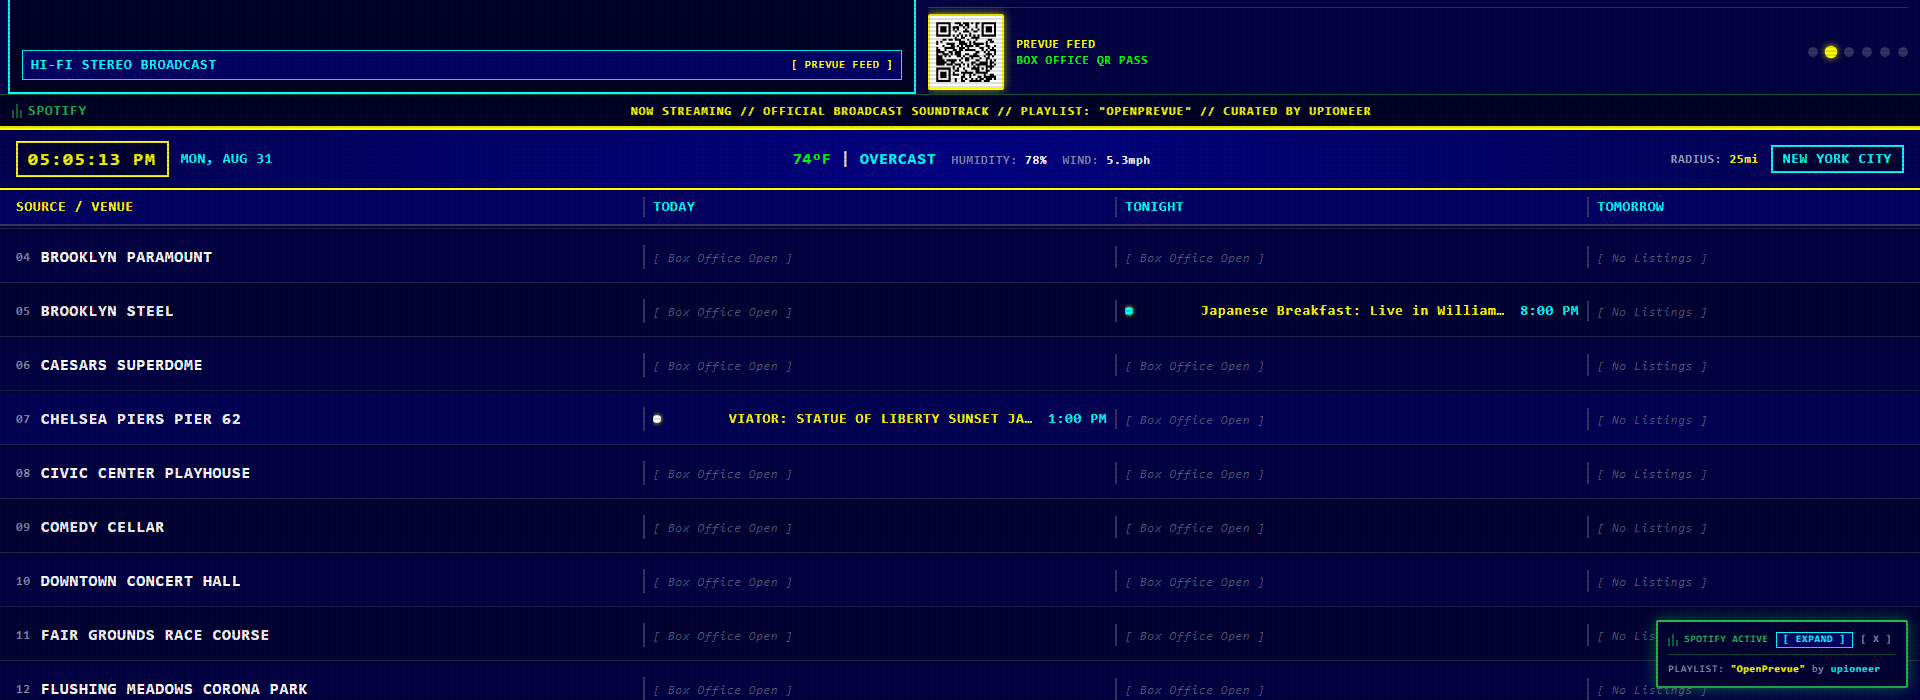Select the fifth carousel dot
The height and width of the screenshot is (700, 1920).
tap(1885, 52)
